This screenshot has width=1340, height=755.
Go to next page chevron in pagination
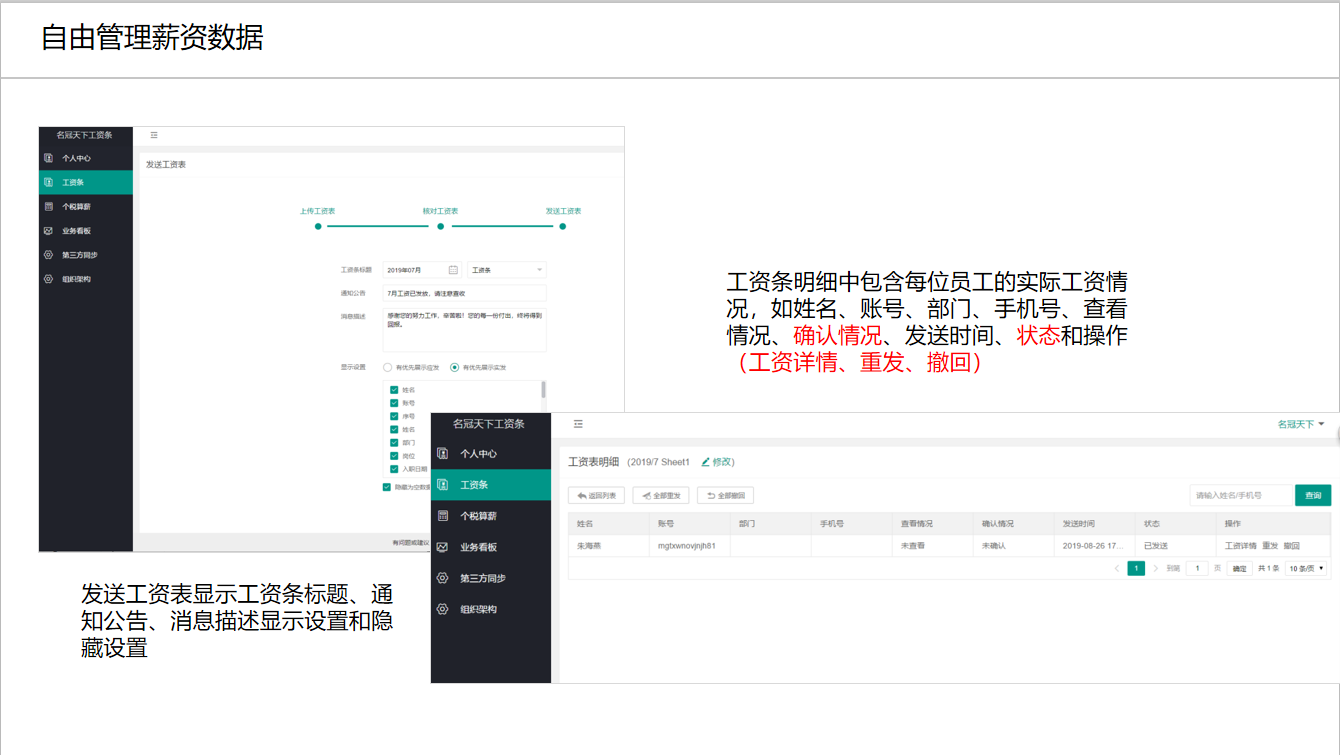pyautogui.click(x=1156, y=568)
